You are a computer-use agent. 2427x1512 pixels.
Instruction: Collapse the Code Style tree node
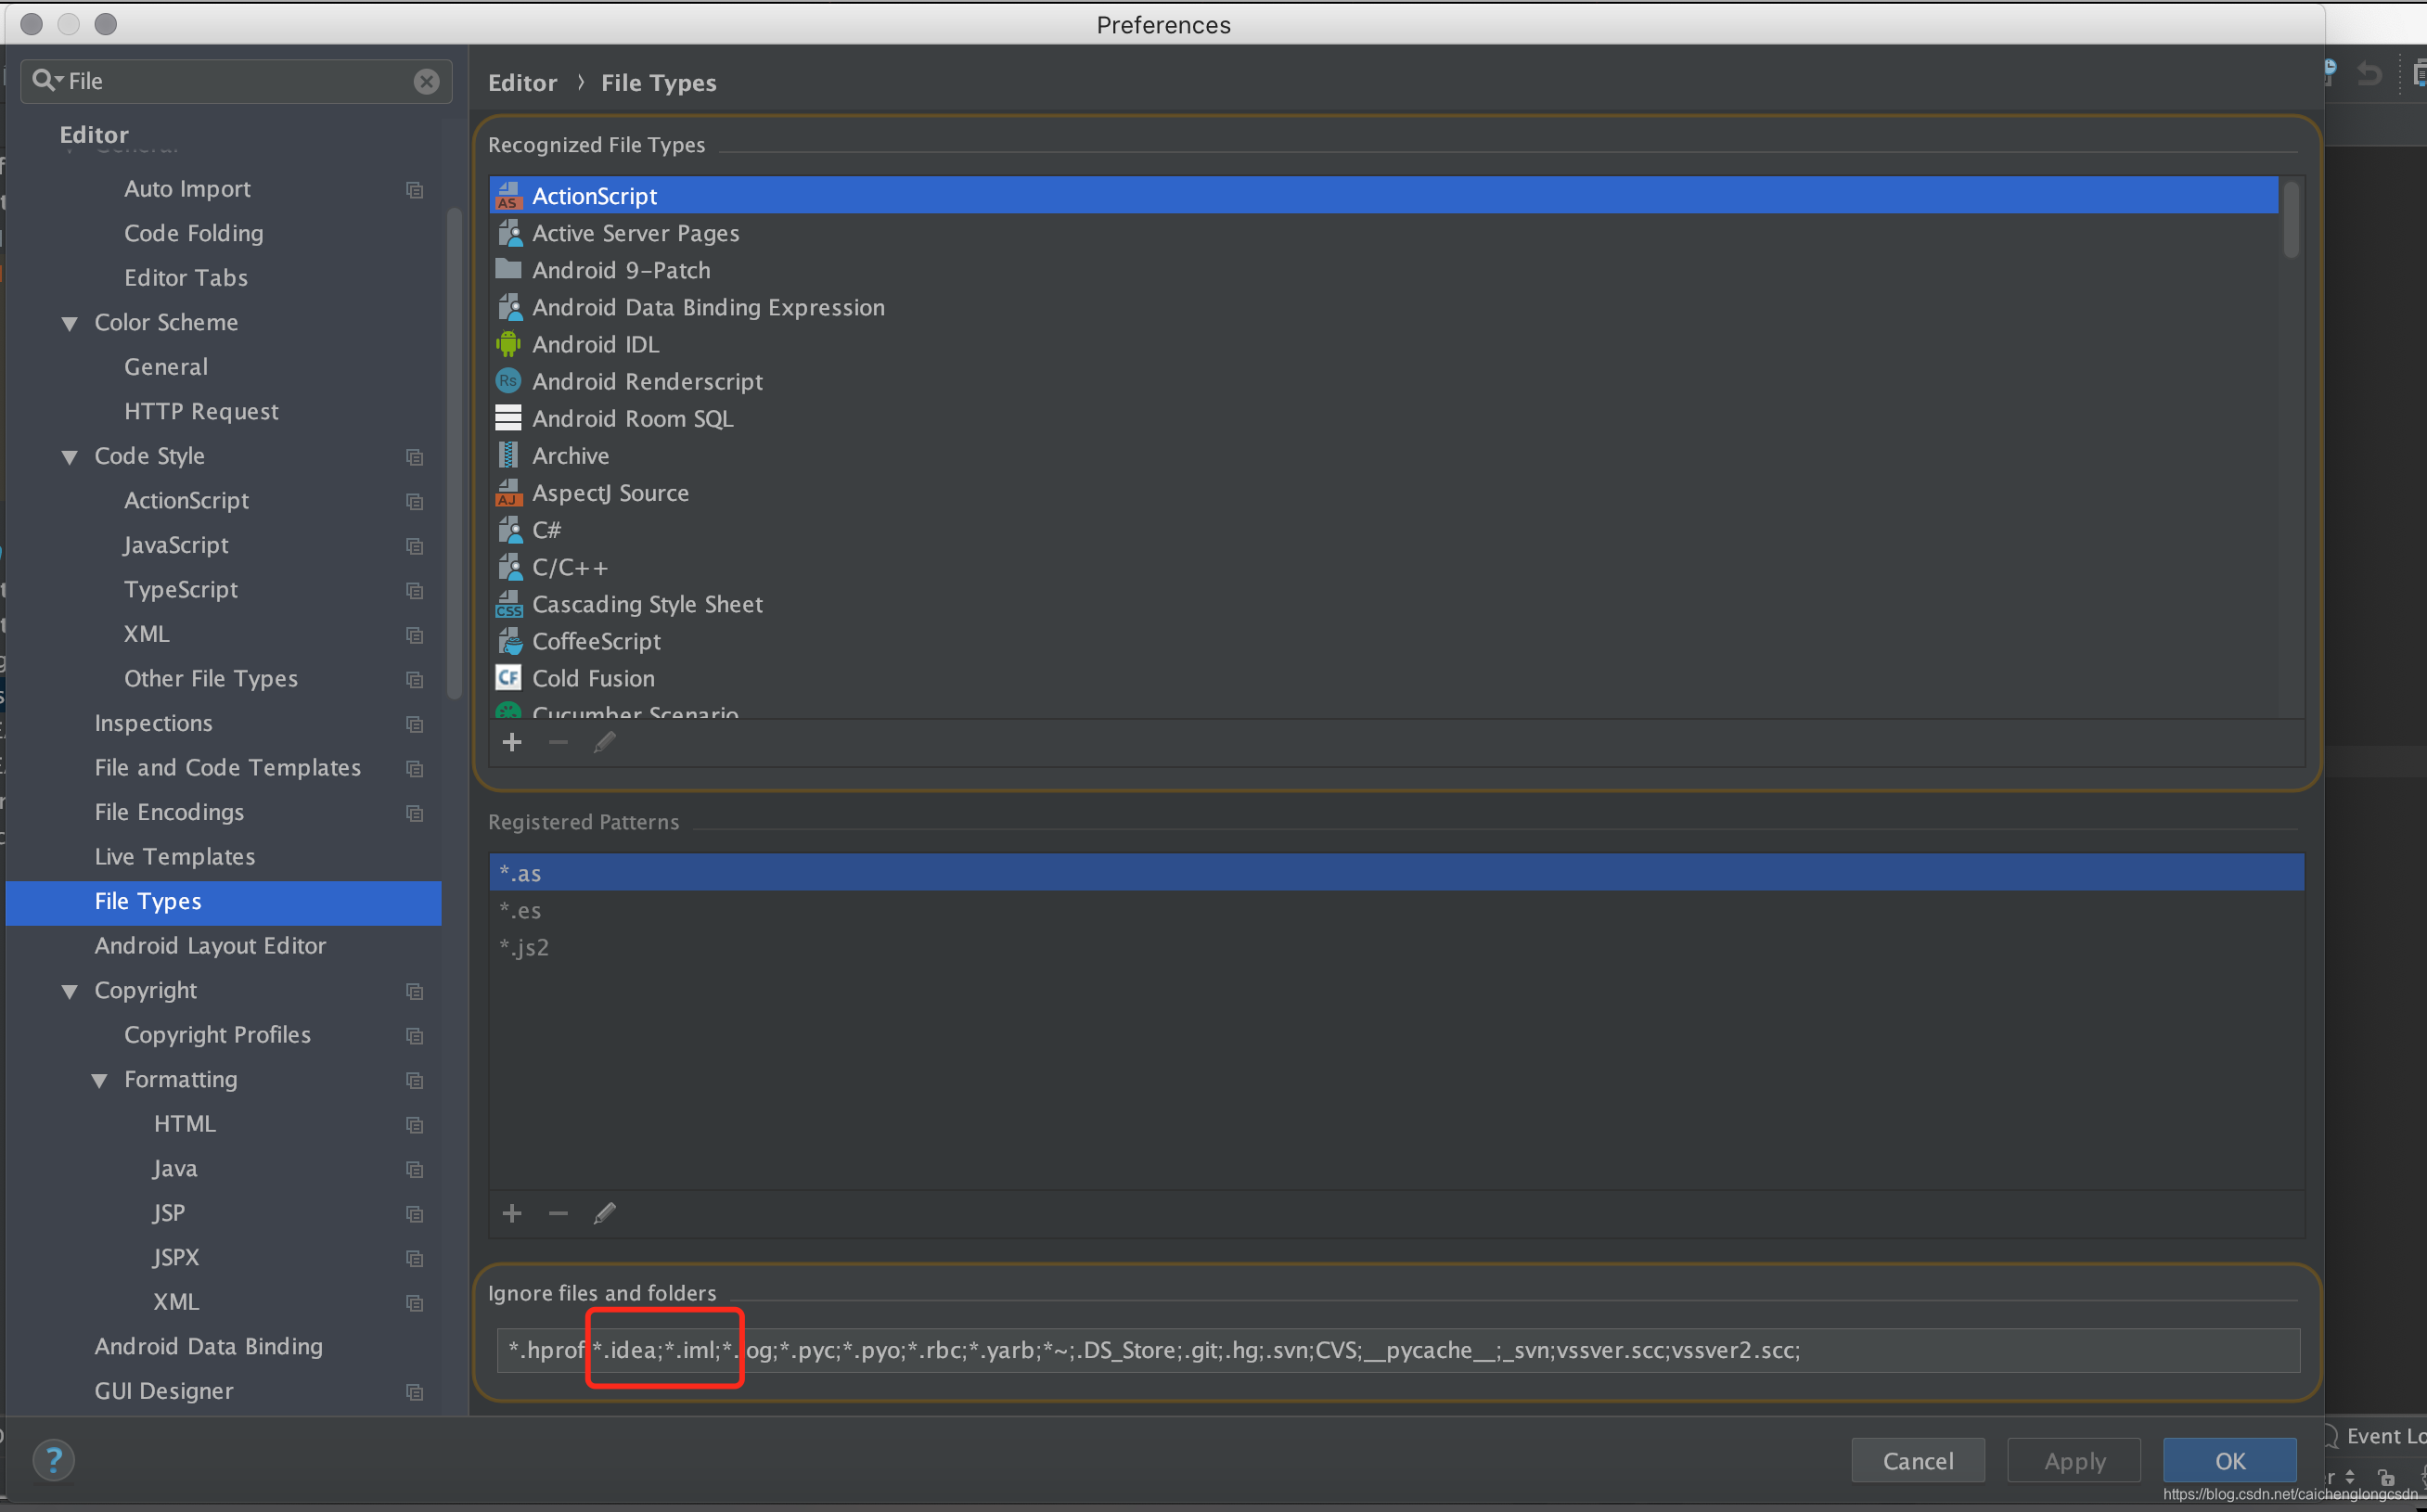69,457
